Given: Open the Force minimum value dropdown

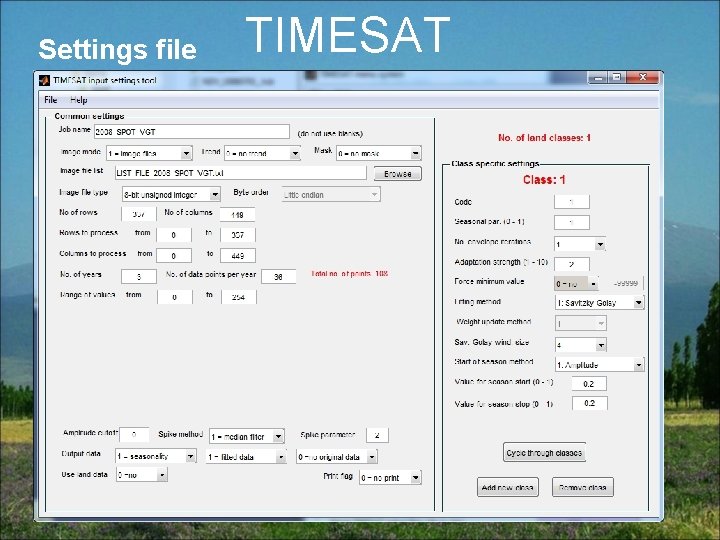Looking at the screenshot, I should (576, 284).
